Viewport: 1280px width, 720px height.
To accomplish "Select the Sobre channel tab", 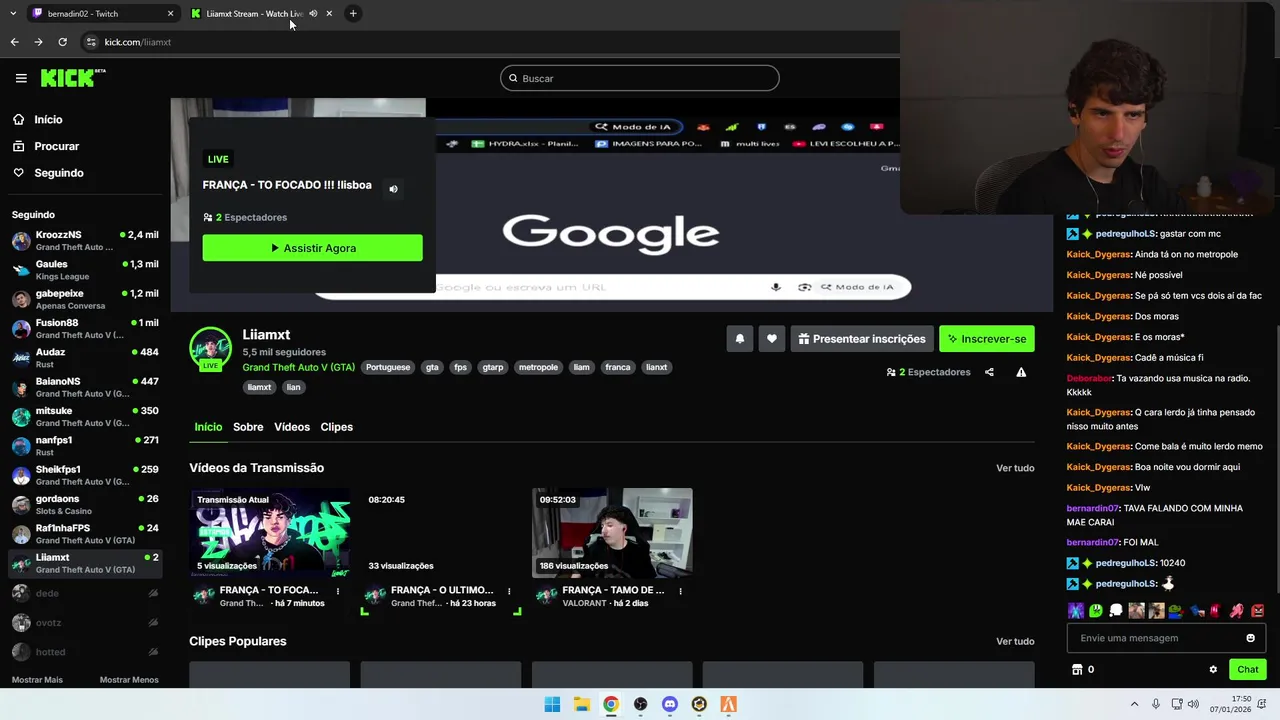I will (x=248, y=427).
